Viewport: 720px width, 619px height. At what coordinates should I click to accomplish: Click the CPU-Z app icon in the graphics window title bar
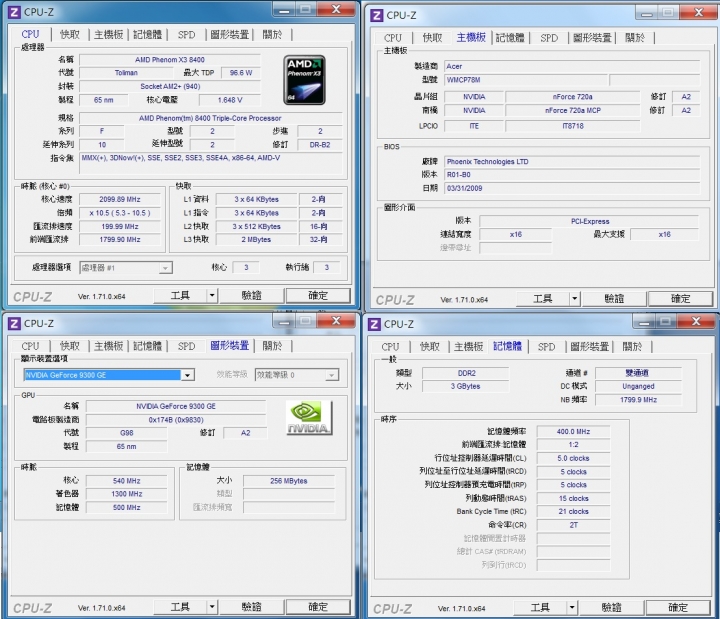14,324
